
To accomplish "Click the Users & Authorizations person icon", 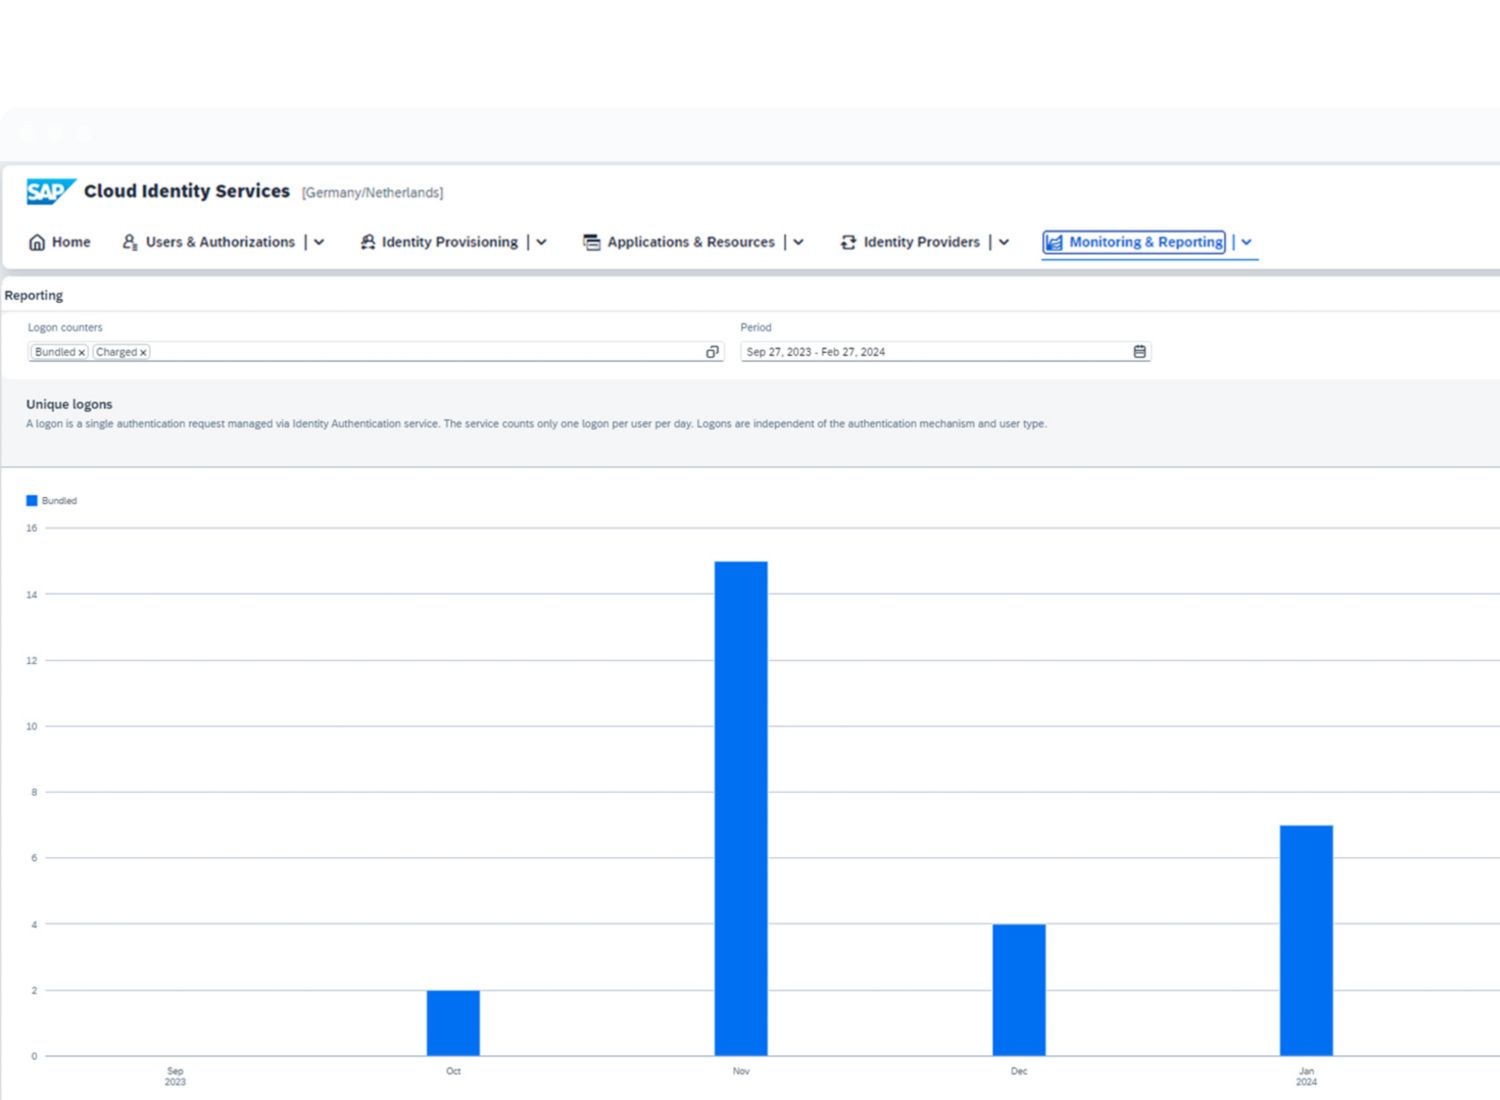I will tap(130, 242).
